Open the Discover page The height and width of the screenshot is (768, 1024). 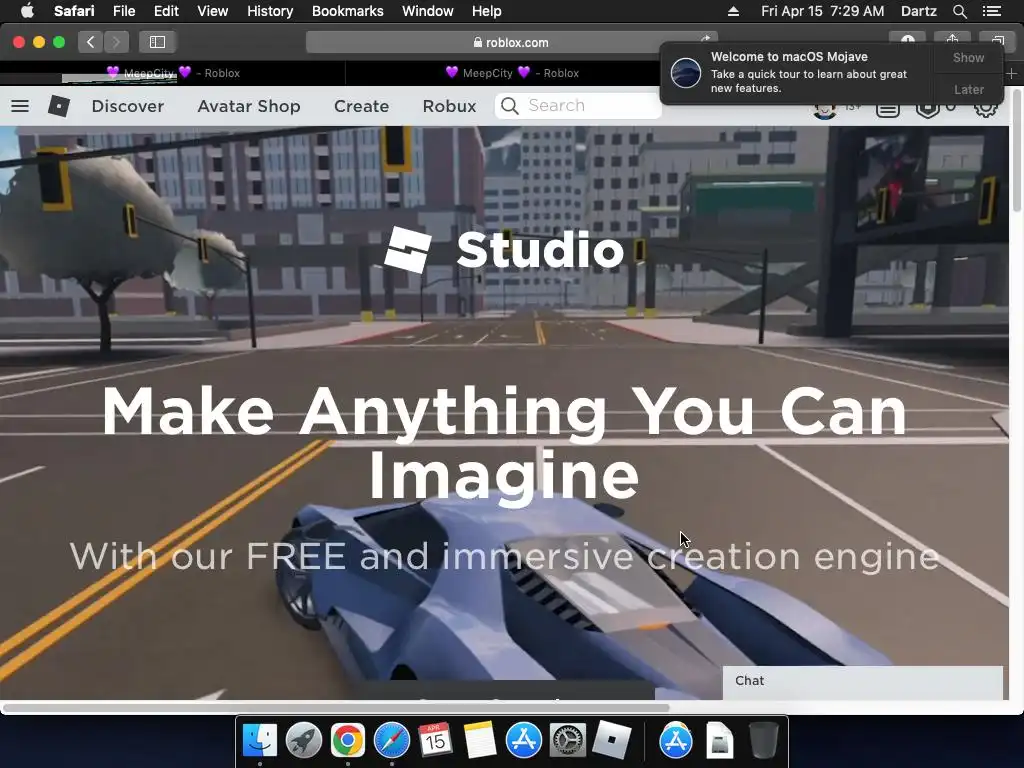[128, 106]
